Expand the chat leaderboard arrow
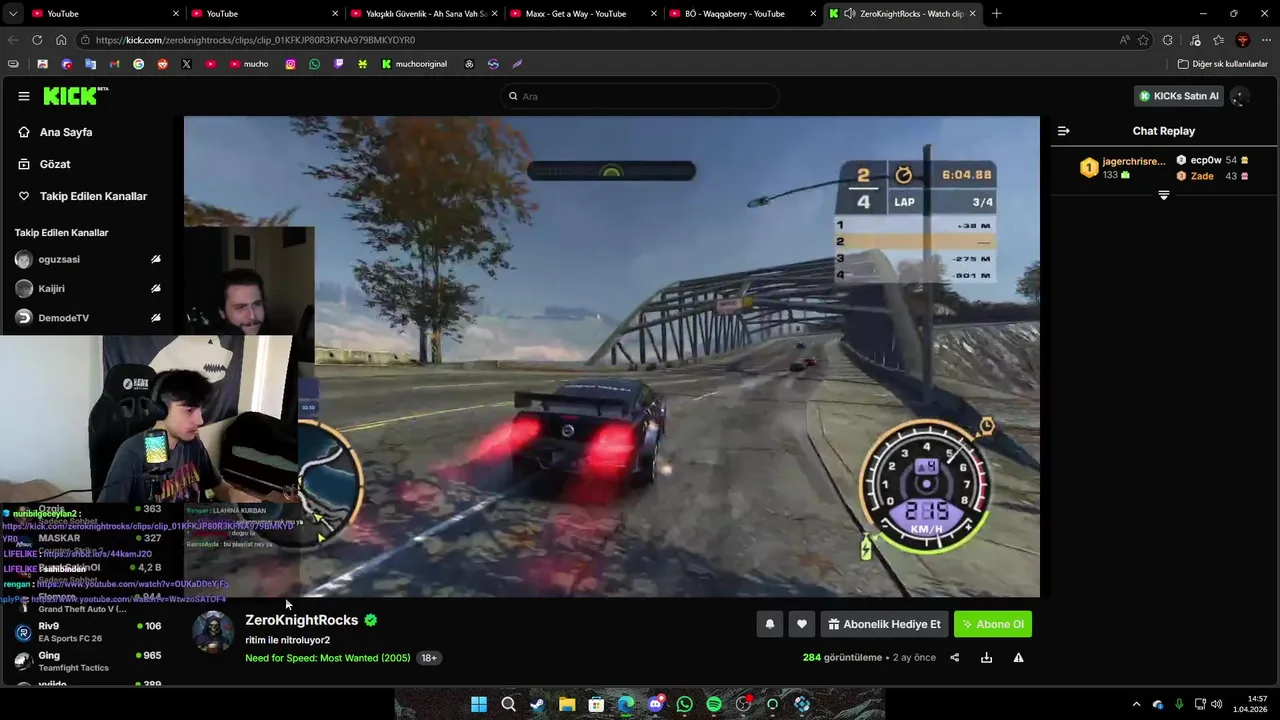 [x=1163, y=195]
